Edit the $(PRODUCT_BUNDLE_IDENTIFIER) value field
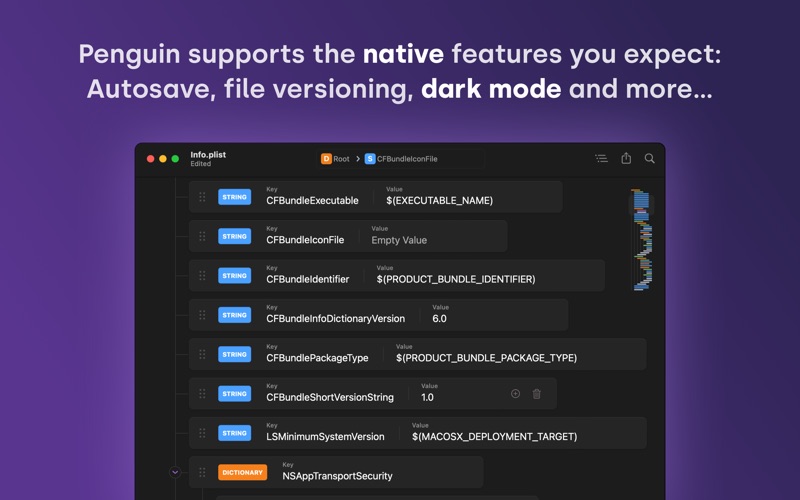 coord(456,279)
